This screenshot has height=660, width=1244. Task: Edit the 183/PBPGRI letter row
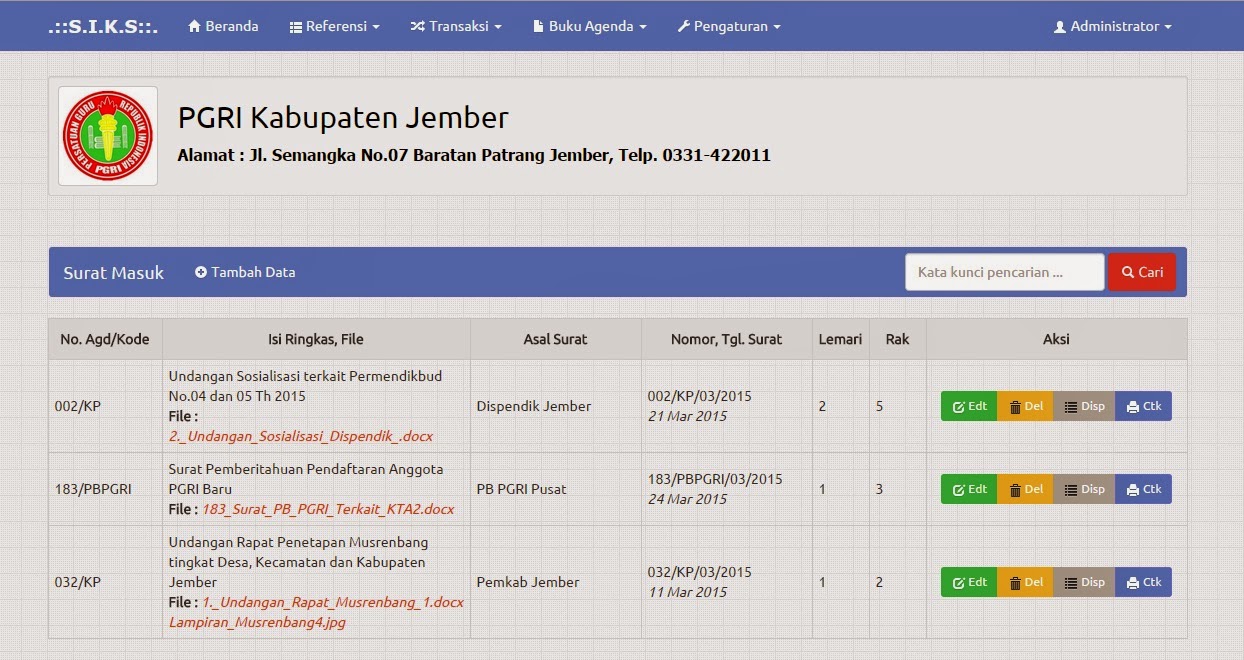coord(969,489)
